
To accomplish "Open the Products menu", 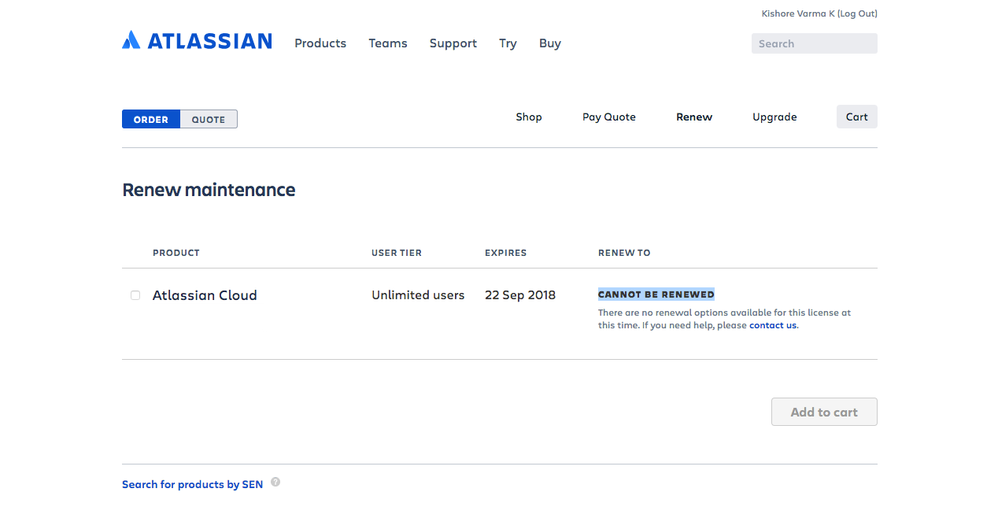I will (320, 43).
